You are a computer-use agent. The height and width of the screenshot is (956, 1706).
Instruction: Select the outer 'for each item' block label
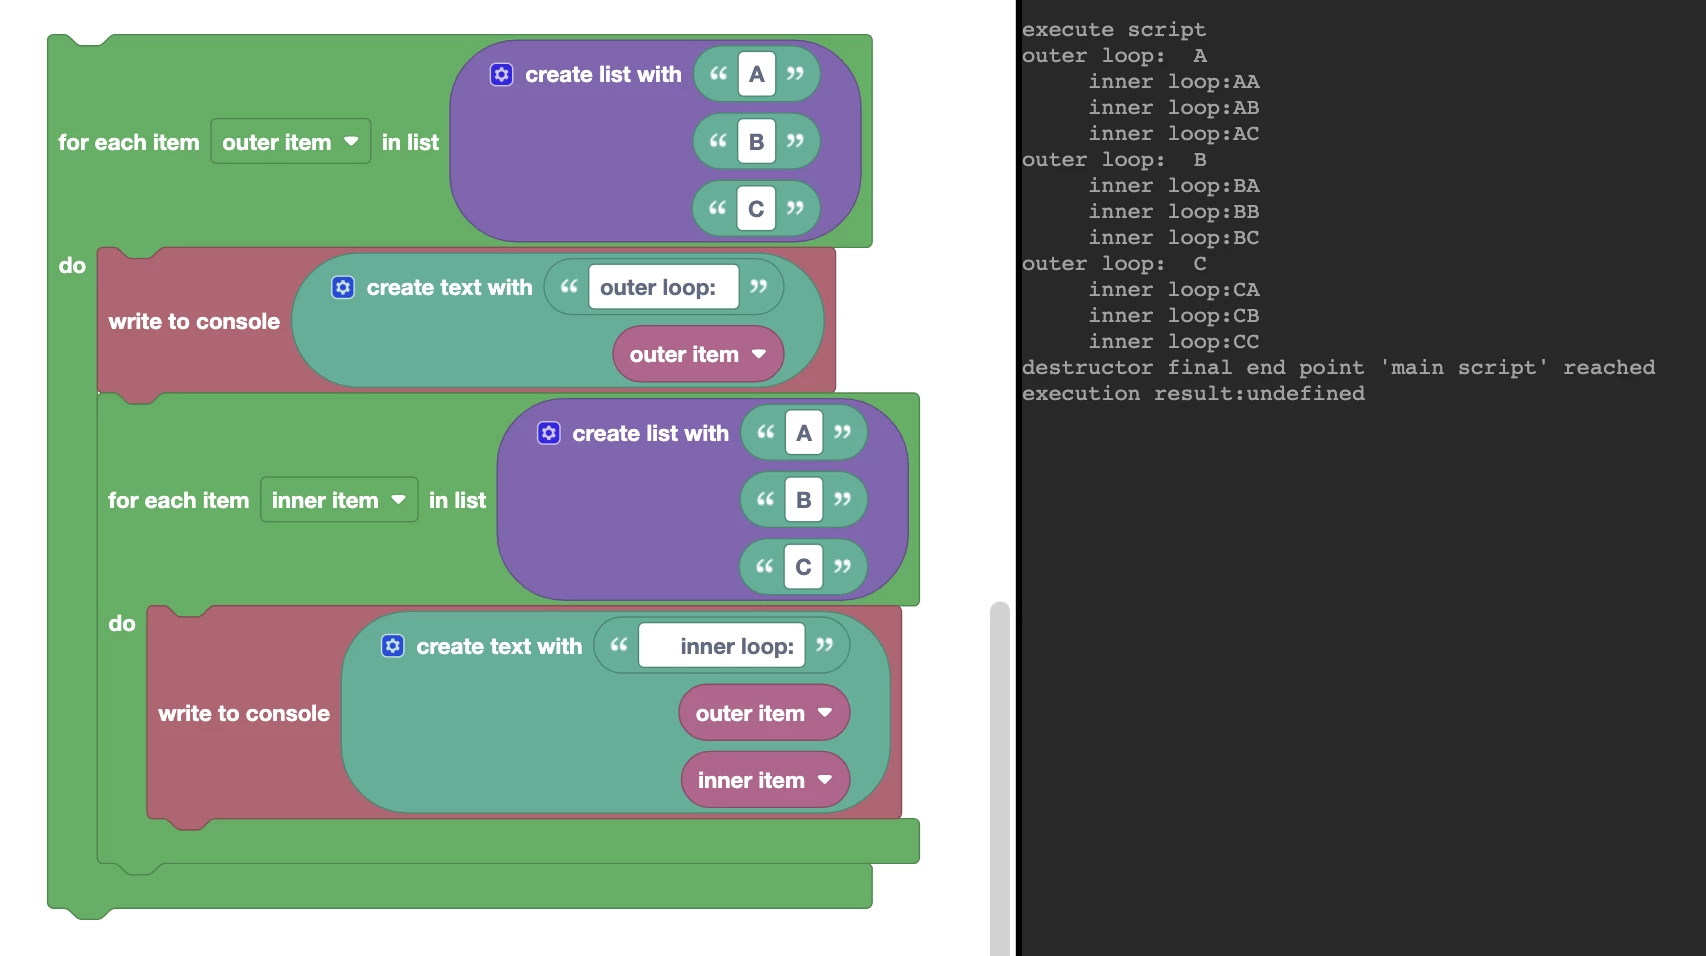click(129, 142)
